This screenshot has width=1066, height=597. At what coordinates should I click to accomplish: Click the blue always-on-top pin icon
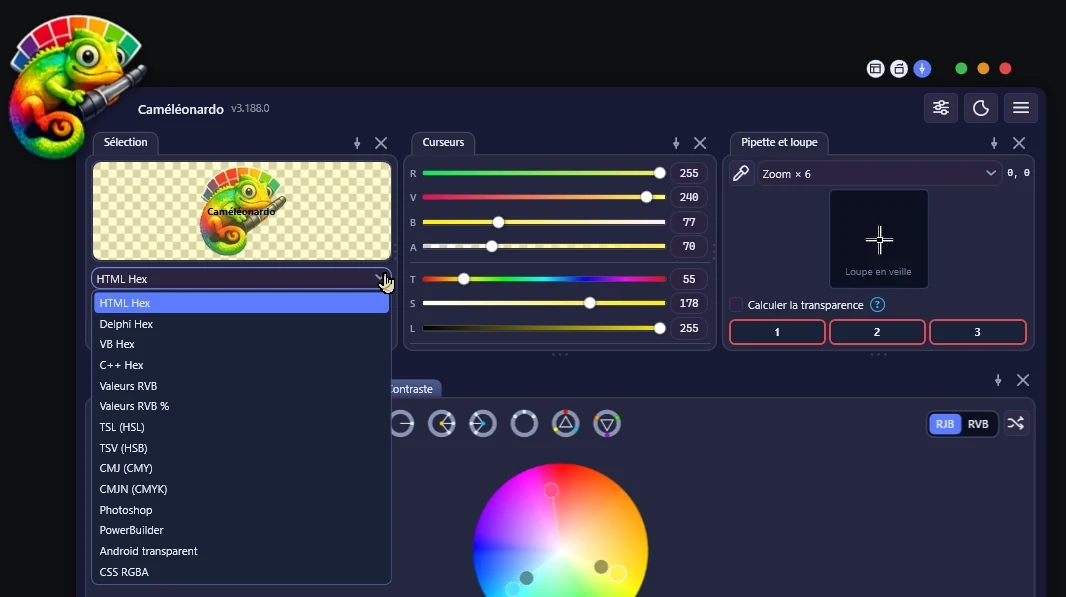(x=923, y=69)
